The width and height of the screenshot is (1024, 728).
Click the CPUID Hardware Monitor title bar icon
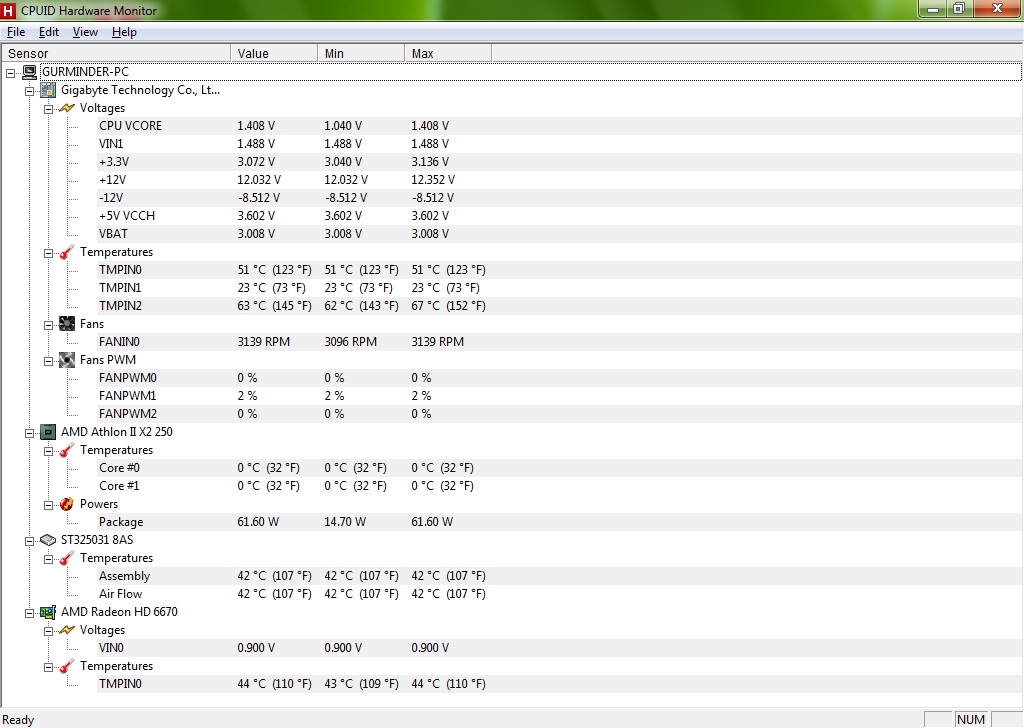8,10
